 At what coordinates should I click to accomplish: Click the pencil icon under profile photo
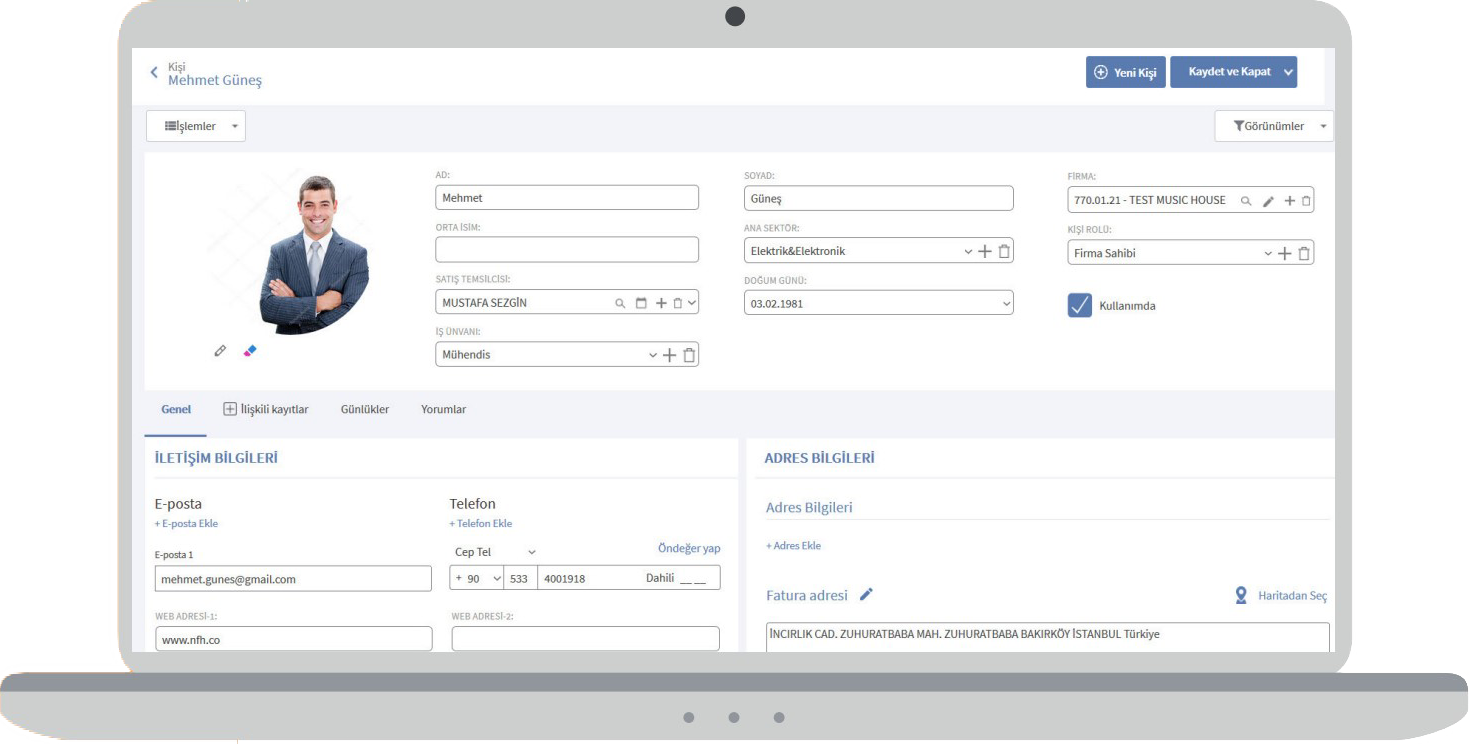(220, 351)
